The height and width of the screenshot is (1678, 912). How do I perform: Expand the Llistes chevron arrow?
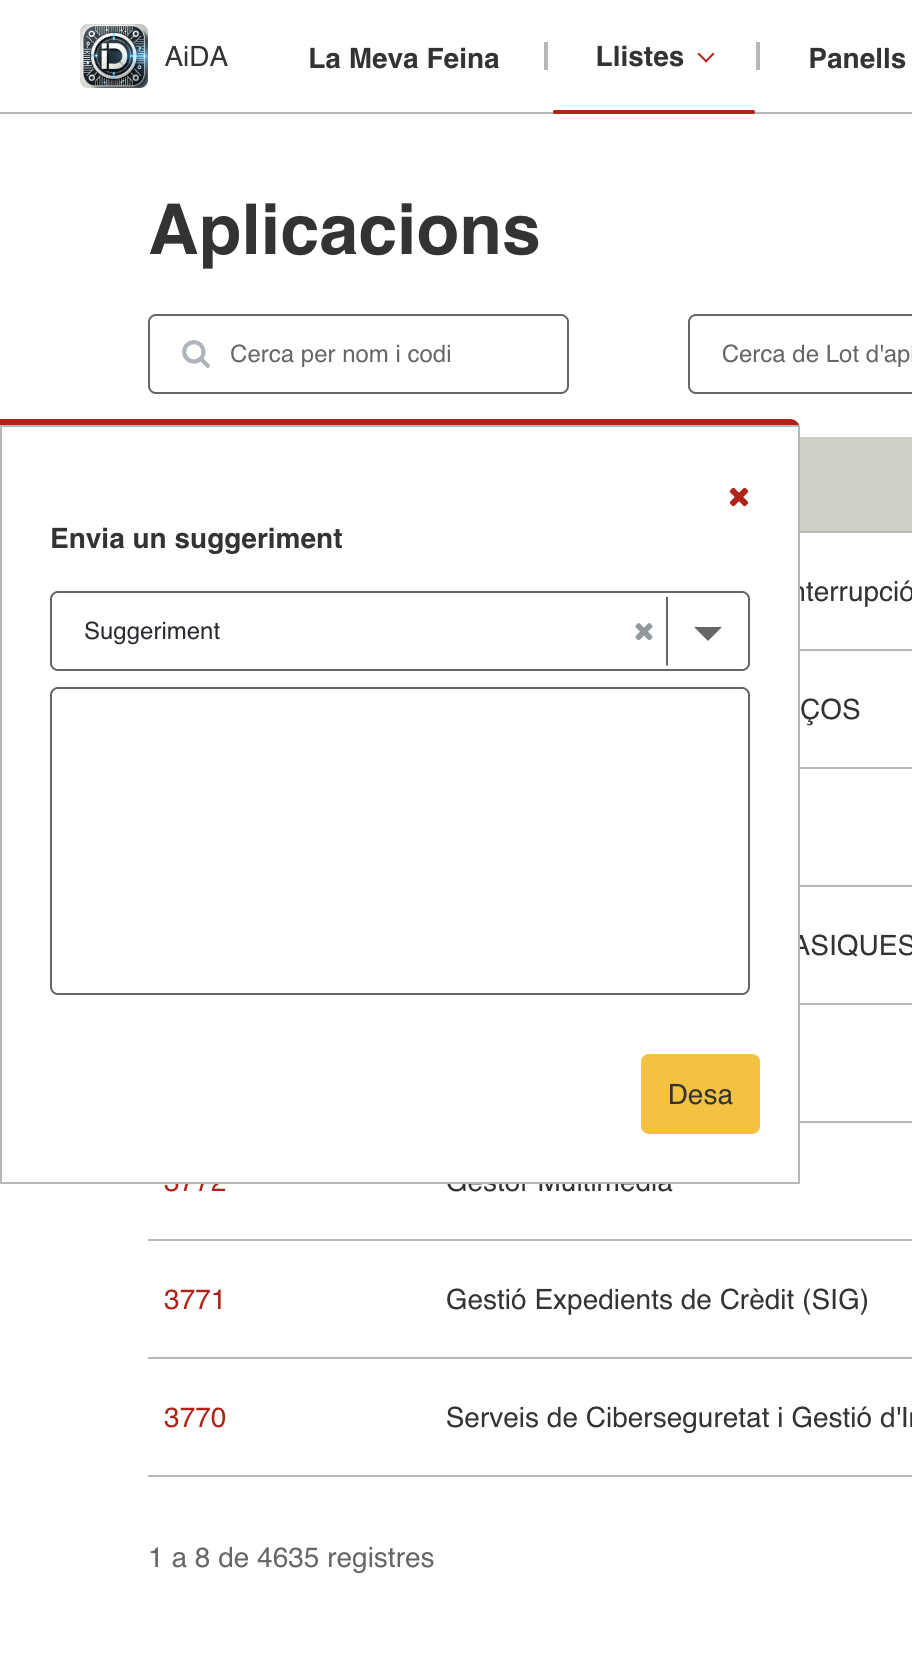pyautogui.click(x=706, y=58)
